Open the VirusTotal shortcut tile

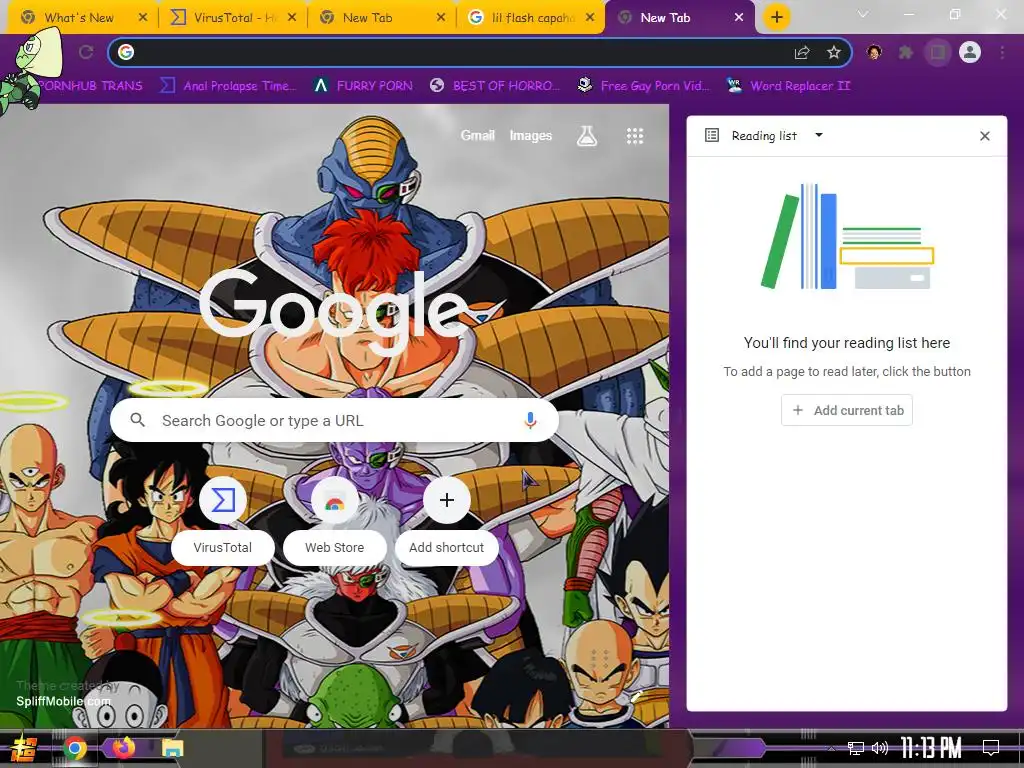coord(223,522)
